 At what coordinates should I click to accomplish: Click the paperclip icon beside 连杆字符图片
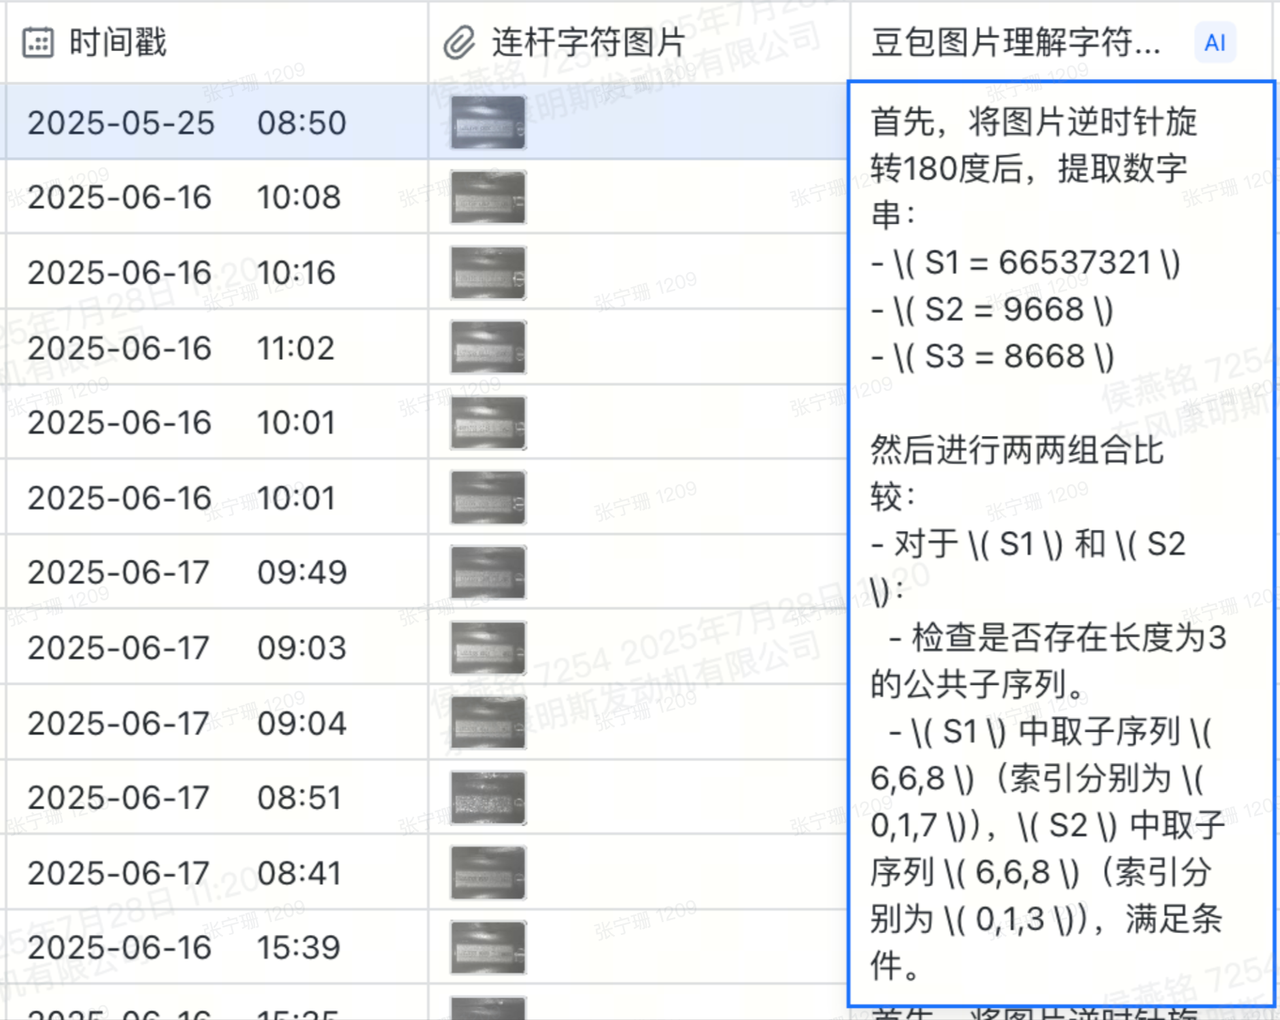[x=459, y=43]
